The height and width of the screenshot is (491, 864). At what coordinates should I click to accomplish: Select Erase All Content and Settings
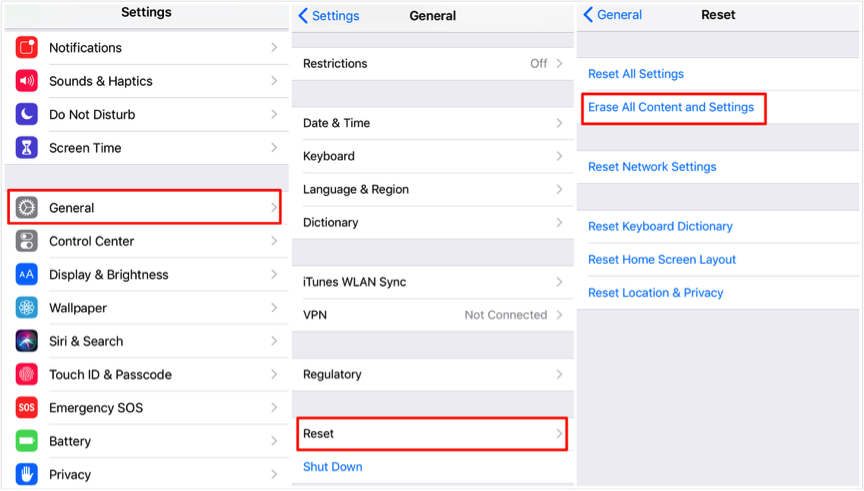point(671,107)
